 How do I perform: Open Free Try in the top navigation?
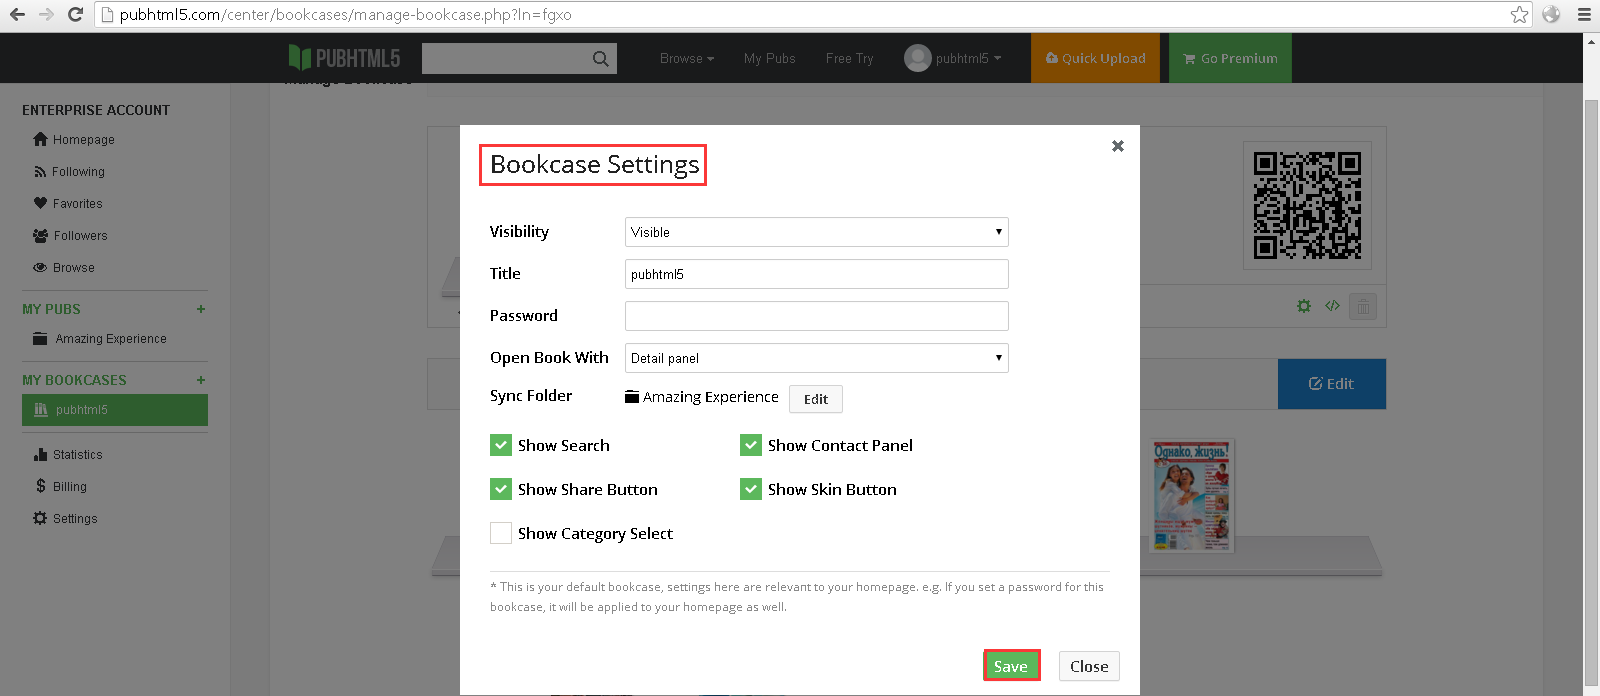pos(850,59)
